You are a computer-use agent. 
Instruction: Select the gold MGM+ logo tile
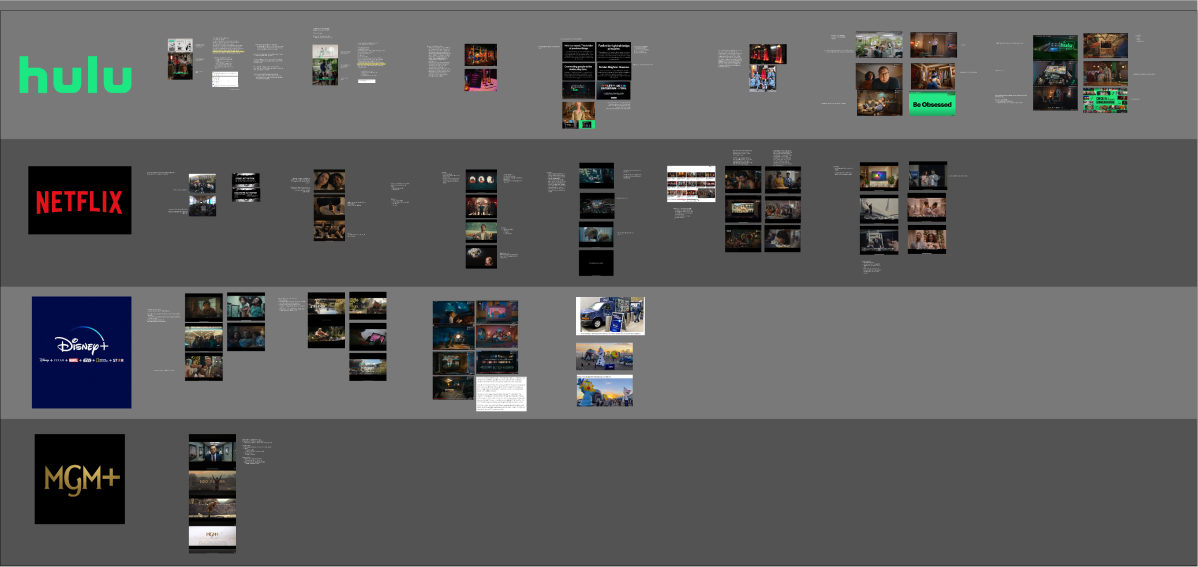coord(79,479)
